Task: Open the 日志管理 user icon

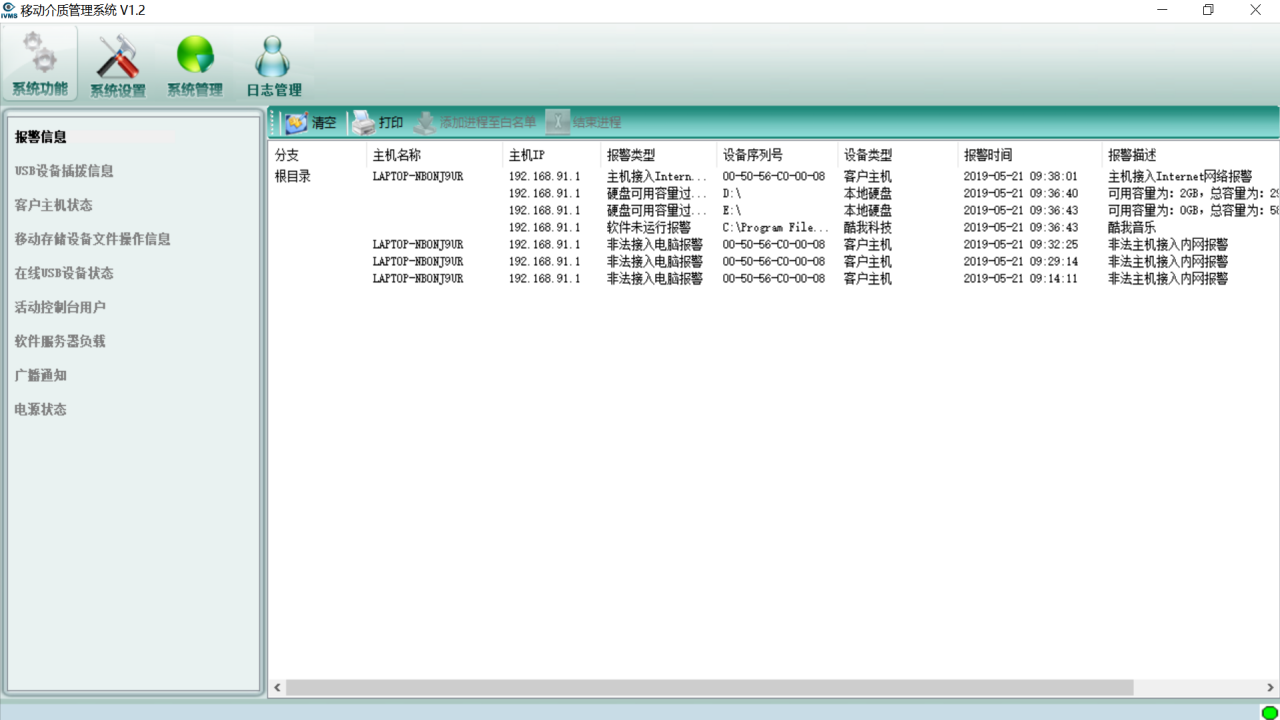Action: (273, 57)
